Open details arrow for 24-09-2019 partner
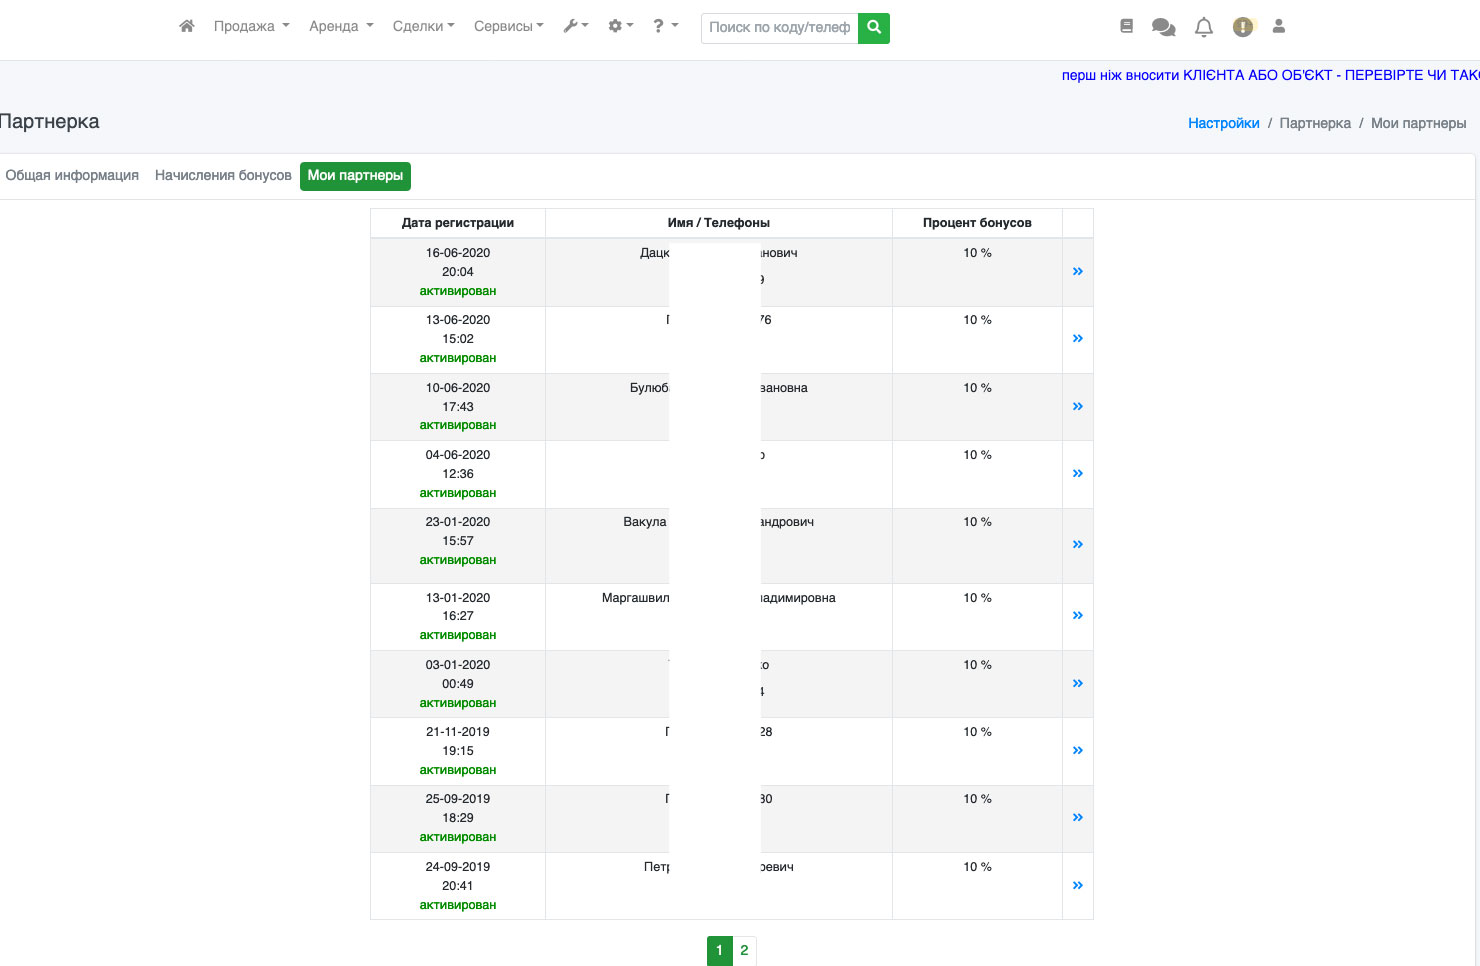 pos(1077,886)
